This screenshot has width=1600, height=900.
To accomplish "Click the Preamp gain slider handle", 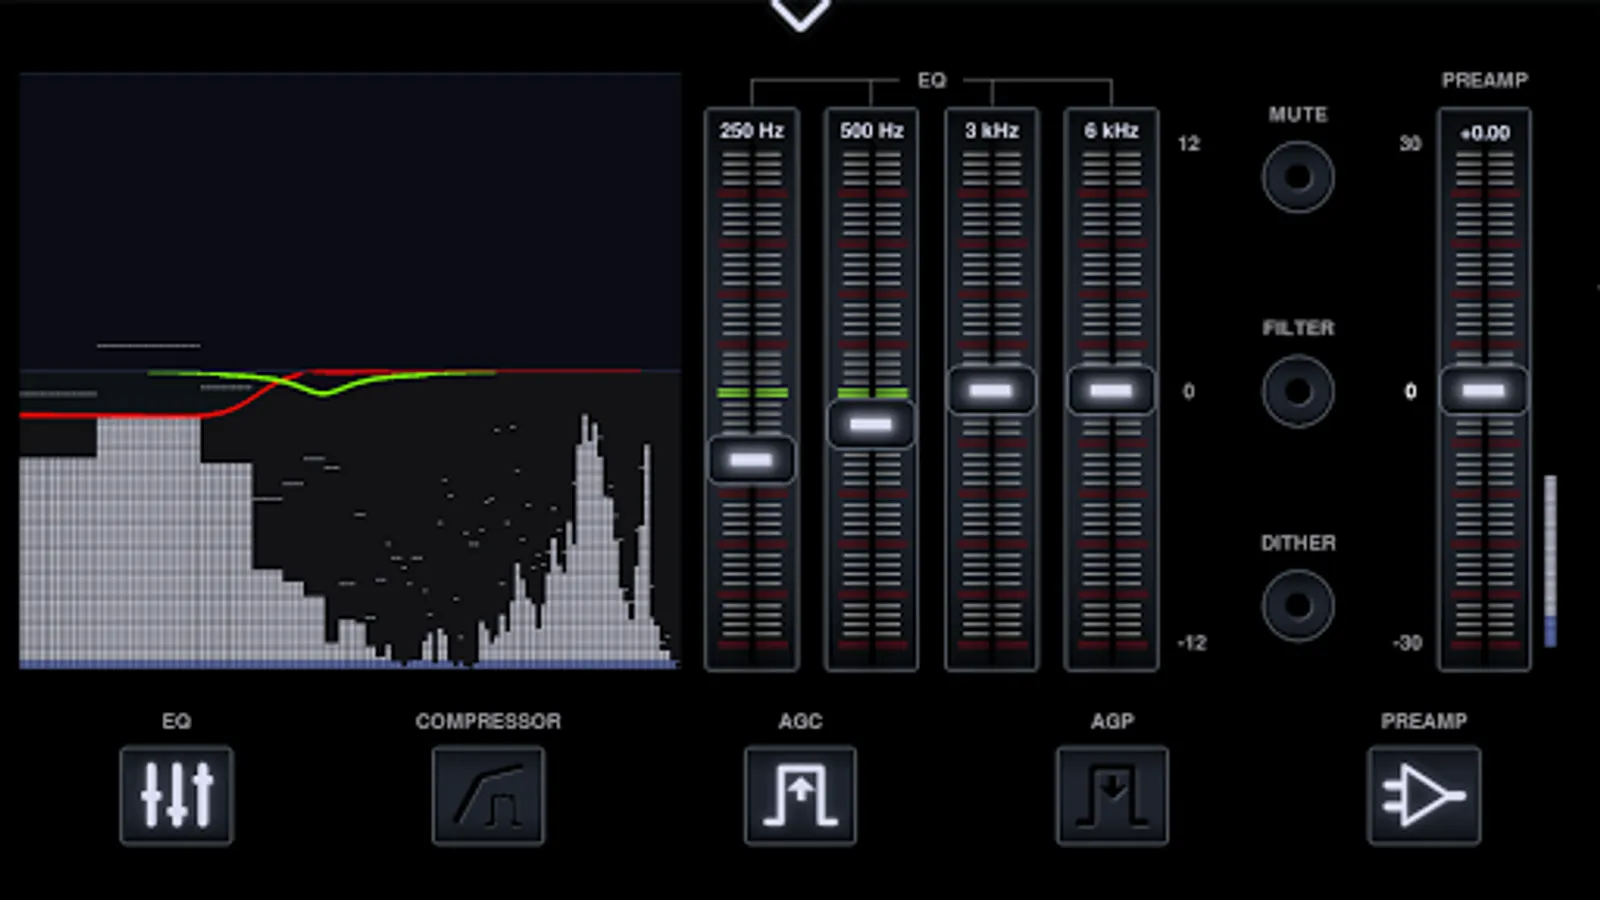I will point(1484,391).
